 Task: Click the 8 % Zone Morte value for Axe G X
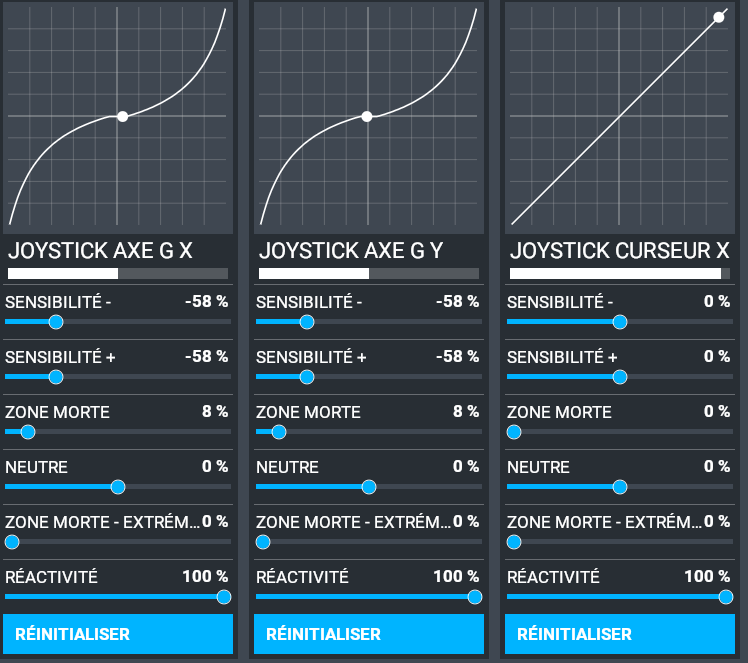pos(215,411)
